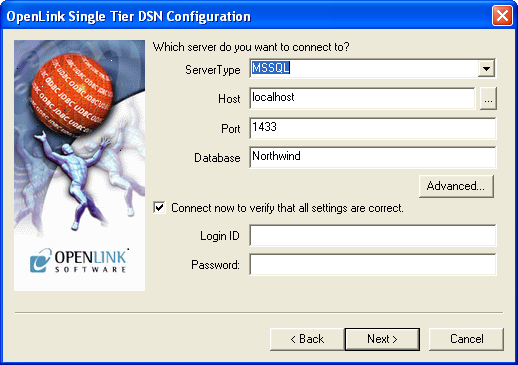
Task: Open the ServerType dropdown arrow
Action: pos(486,69)
